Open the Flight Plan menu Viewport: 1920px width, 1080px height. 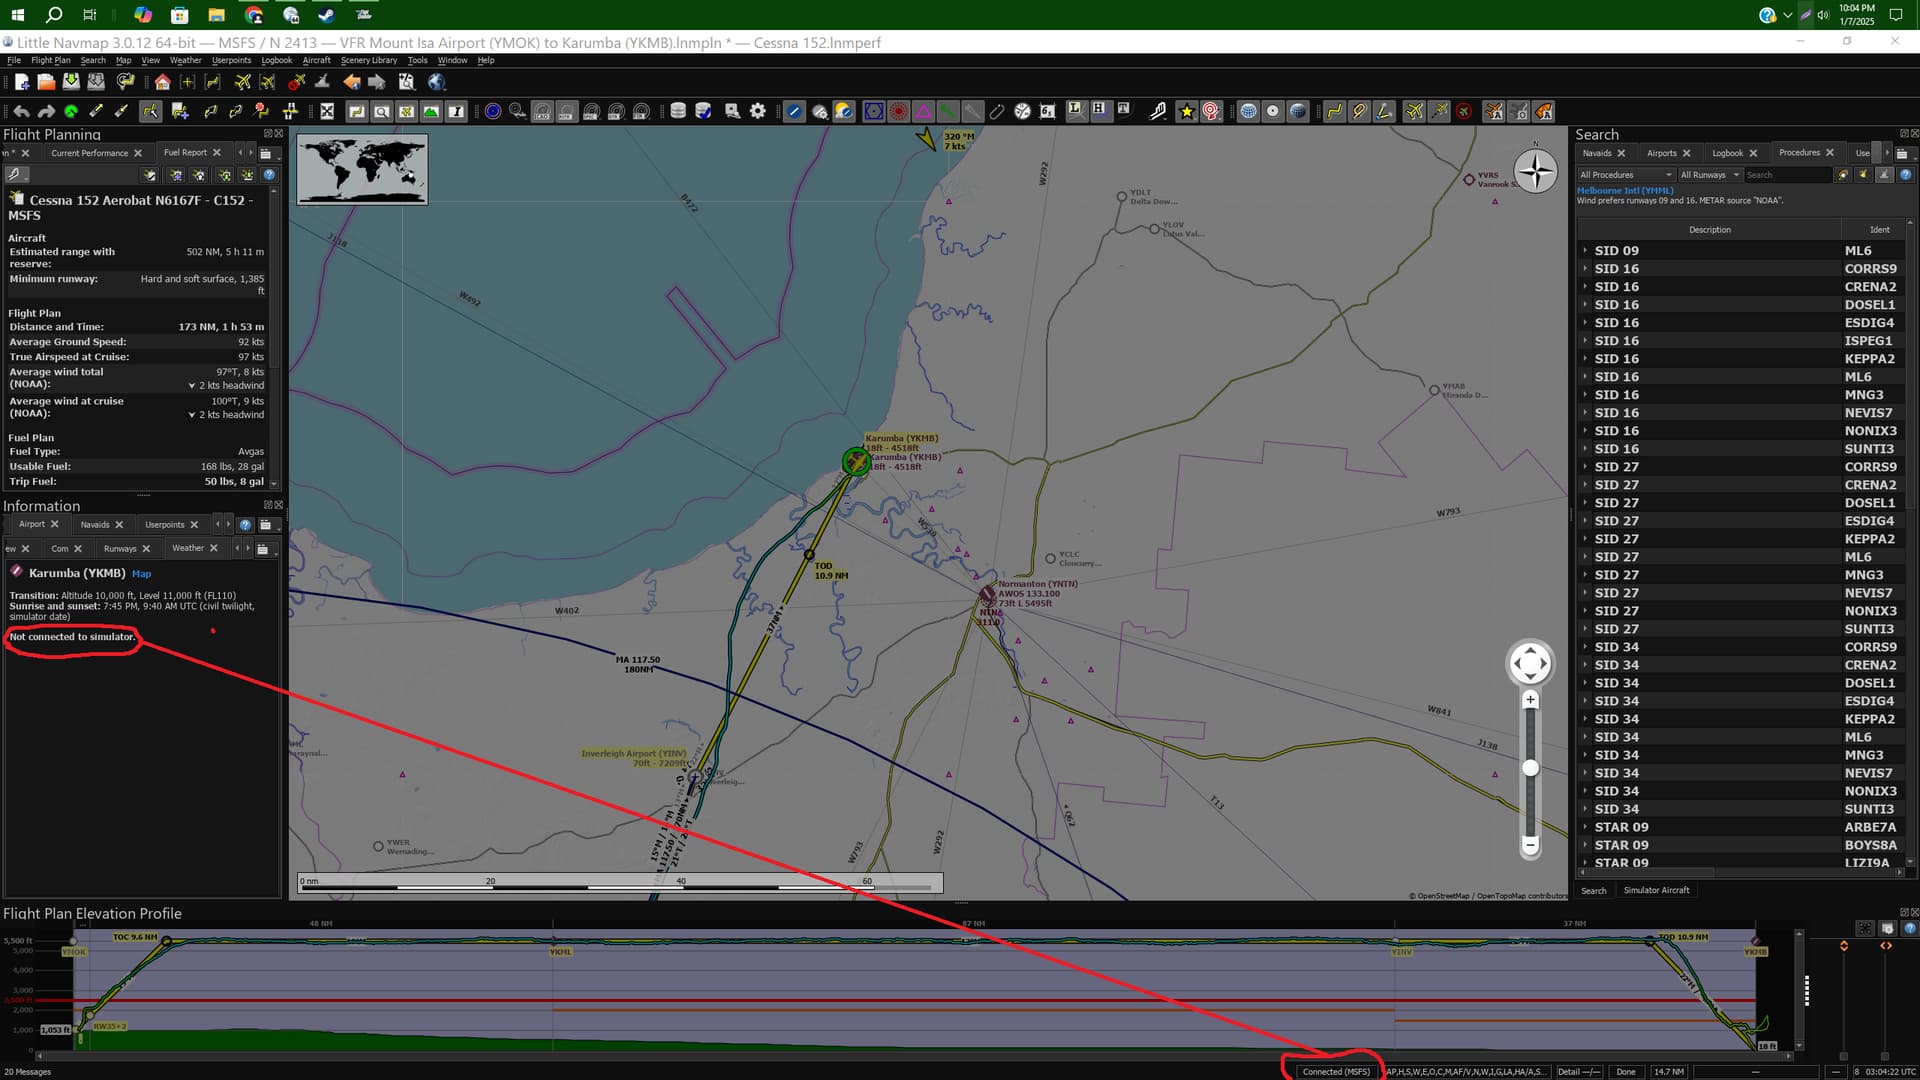[49, 60]
